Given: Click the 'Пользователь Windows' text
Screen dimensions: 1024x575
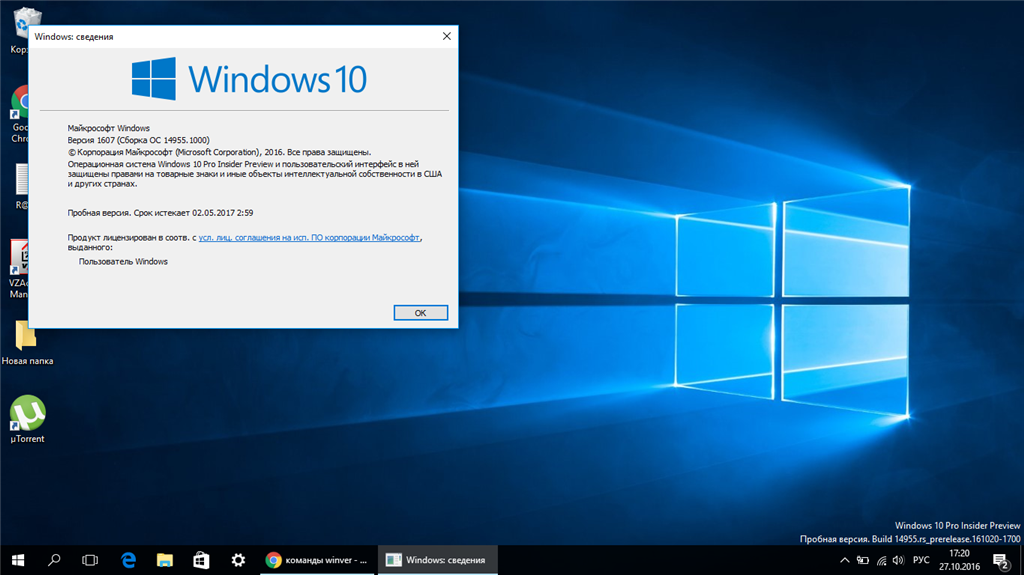Looking at the screenshot, I should coord(123,261).
